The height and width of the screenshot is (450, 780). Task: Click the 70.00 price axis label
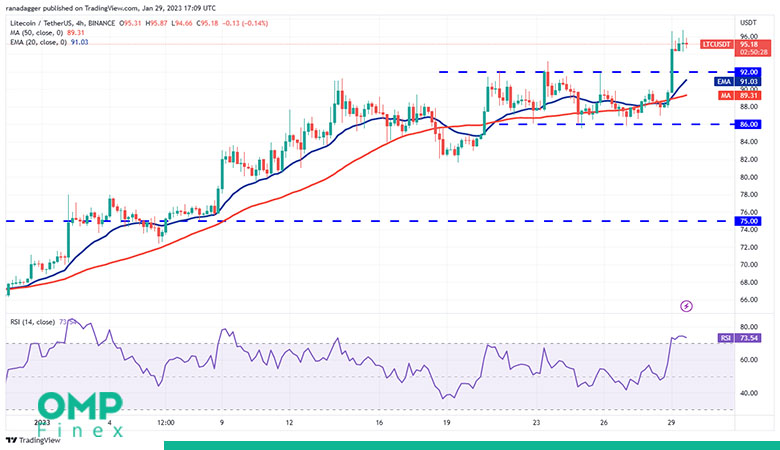pos(749,265)
